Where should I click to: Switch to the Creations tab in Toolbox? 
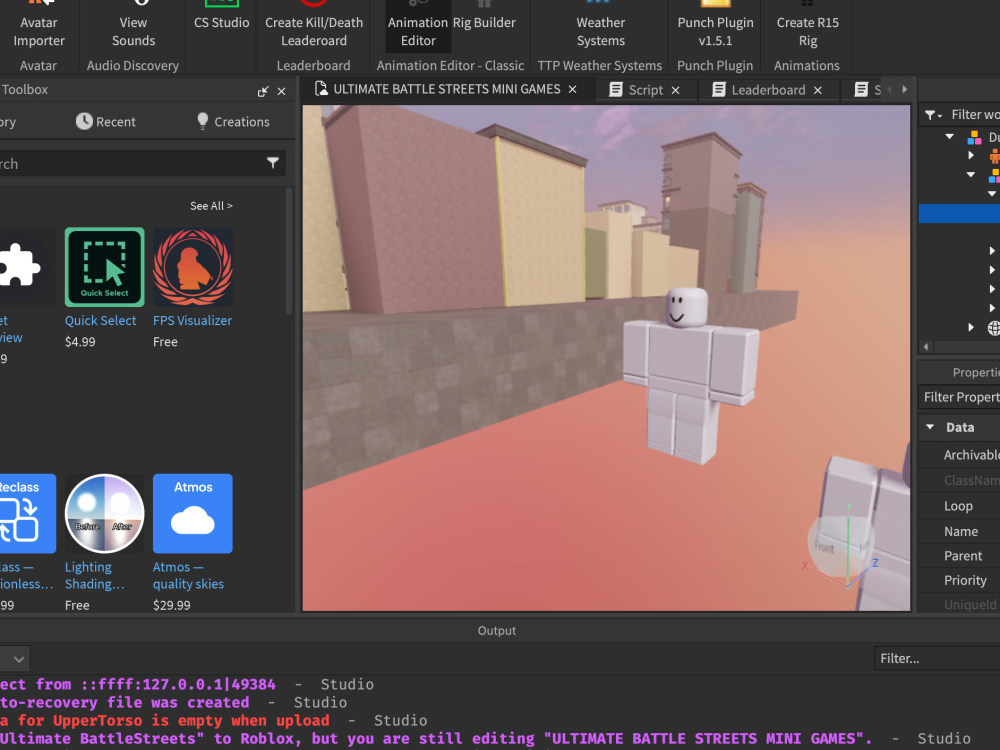(233, 121)
